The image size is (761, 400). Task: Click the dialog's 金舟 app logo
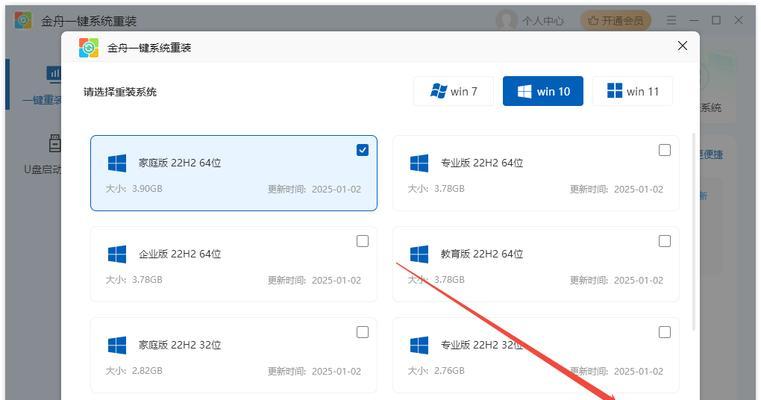89,48
